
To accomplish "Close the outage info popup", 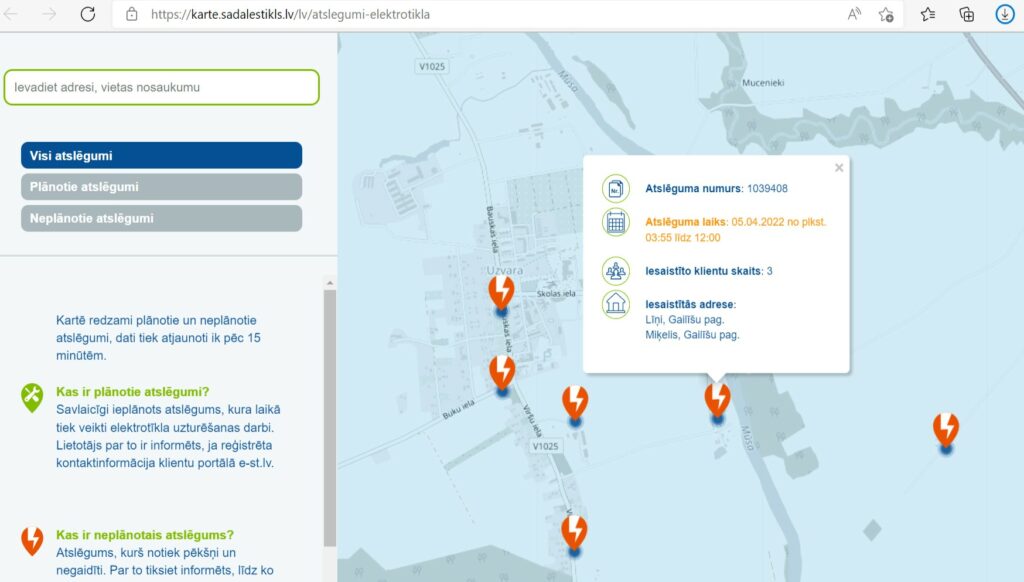I will click(x=839, y=168).
